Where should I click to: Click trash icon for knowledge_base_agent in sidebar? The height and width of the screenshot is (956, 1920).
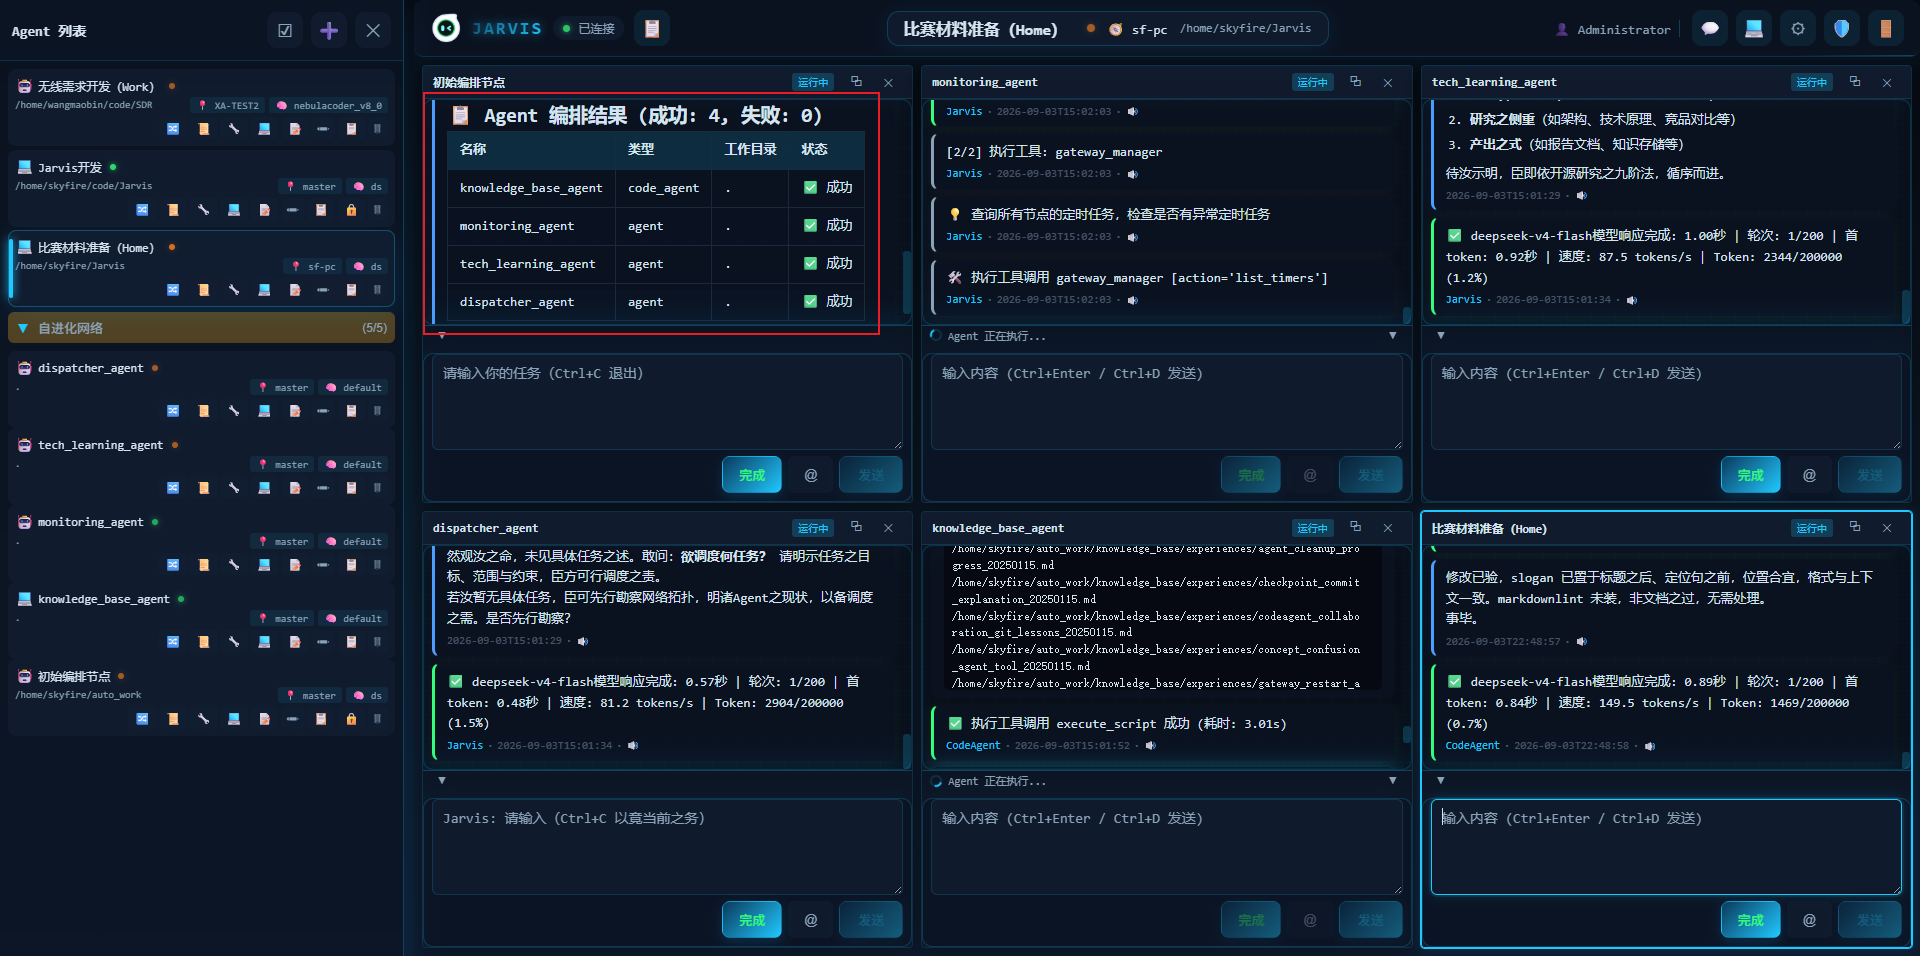tap(377, 642)
